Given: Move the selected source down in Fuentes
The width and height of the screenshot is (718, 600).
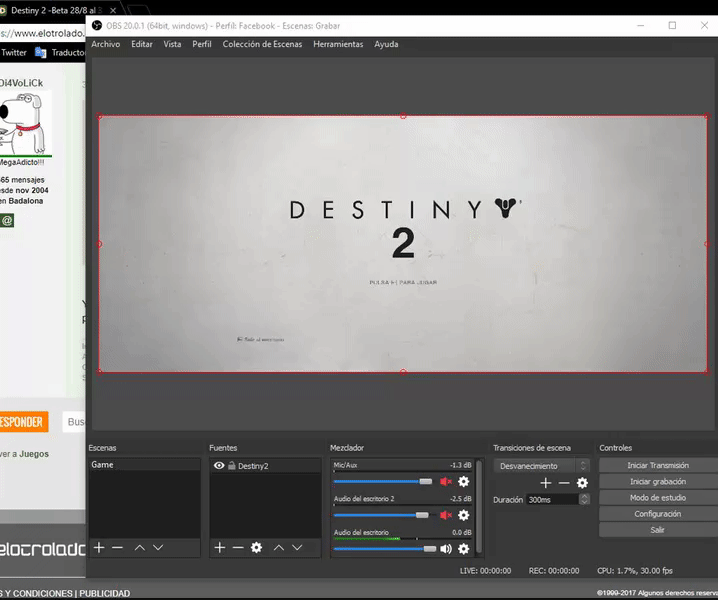Looking at the screenshot, I should pos(297,548).
